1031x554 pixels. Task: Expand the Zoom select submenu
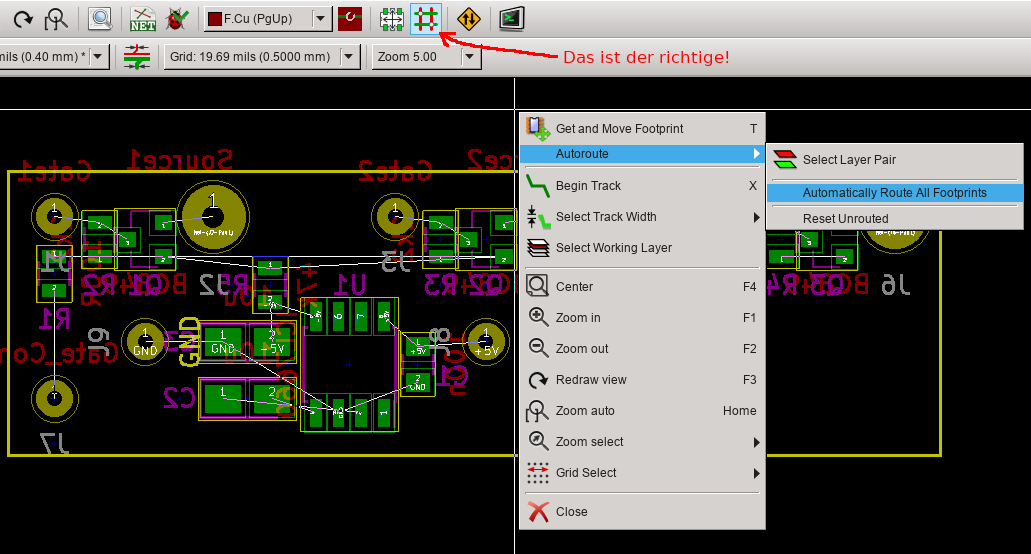[x=642, y=442]
